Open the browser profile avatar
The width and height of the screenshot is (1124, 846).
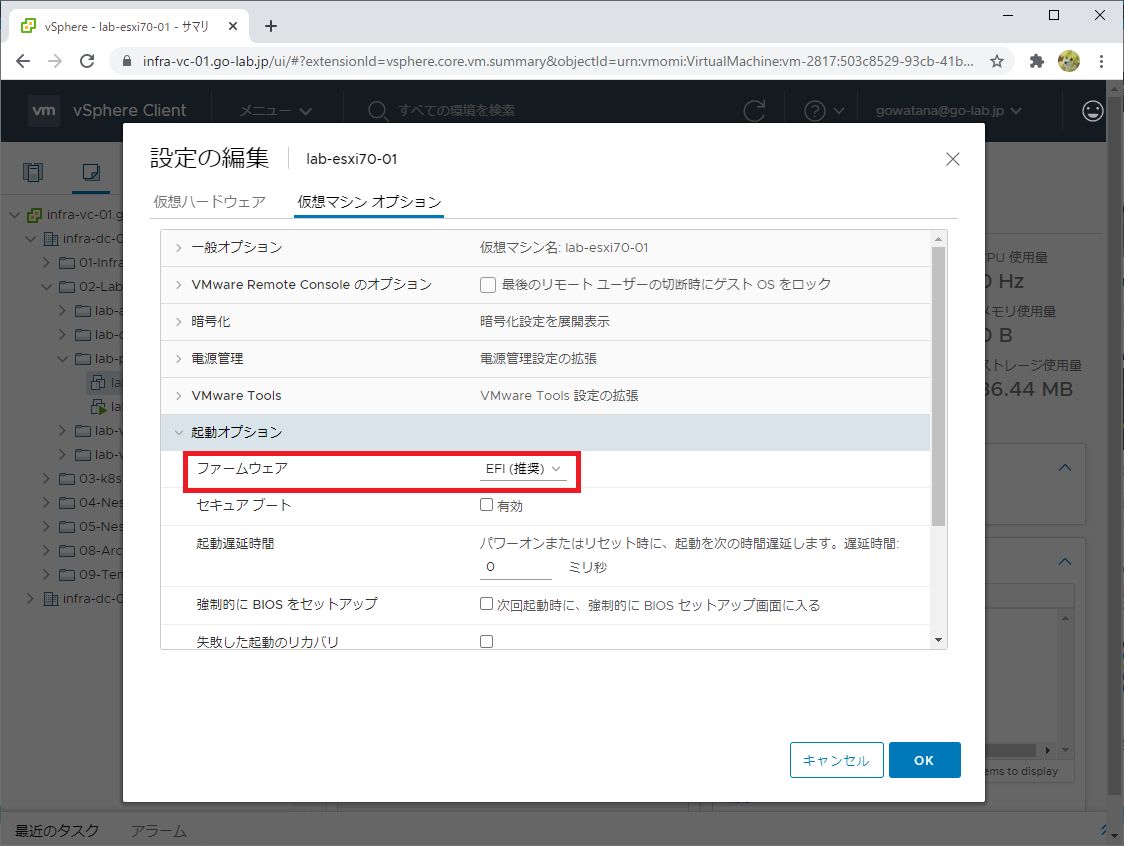pyautogui.click(x=1069, y=61)
